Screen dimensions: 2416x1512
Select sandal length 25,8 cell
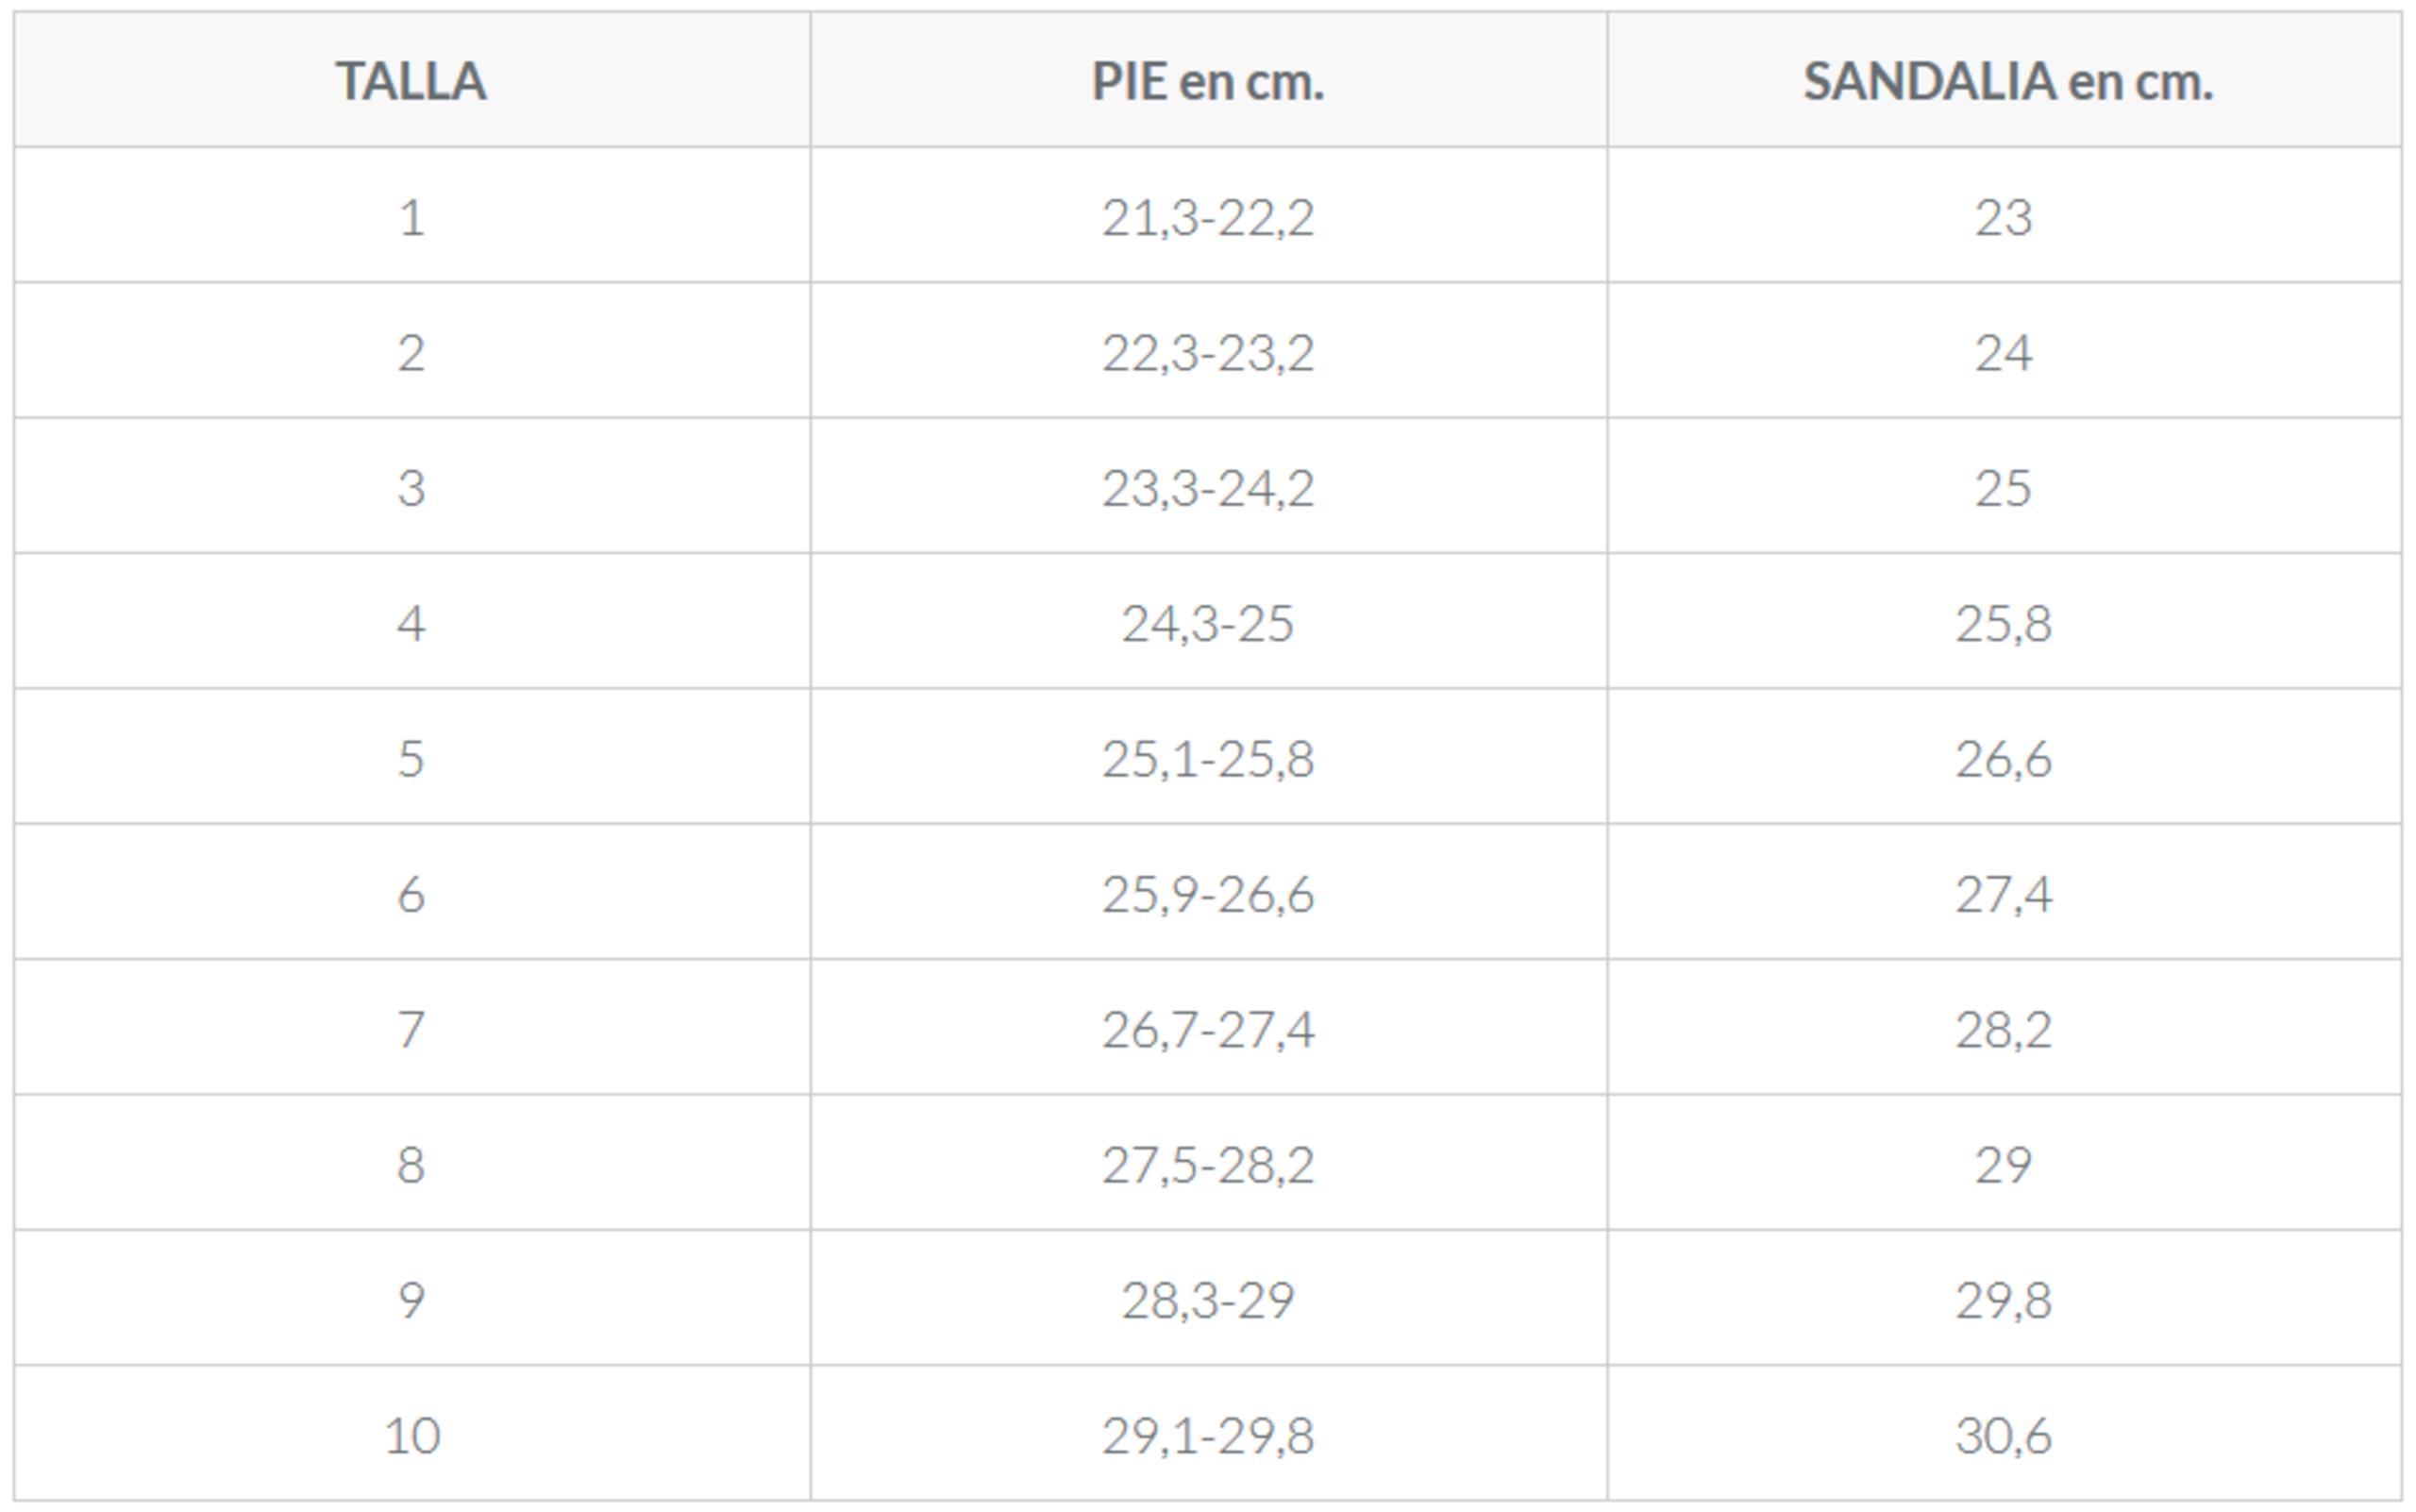click(2005, 622)
